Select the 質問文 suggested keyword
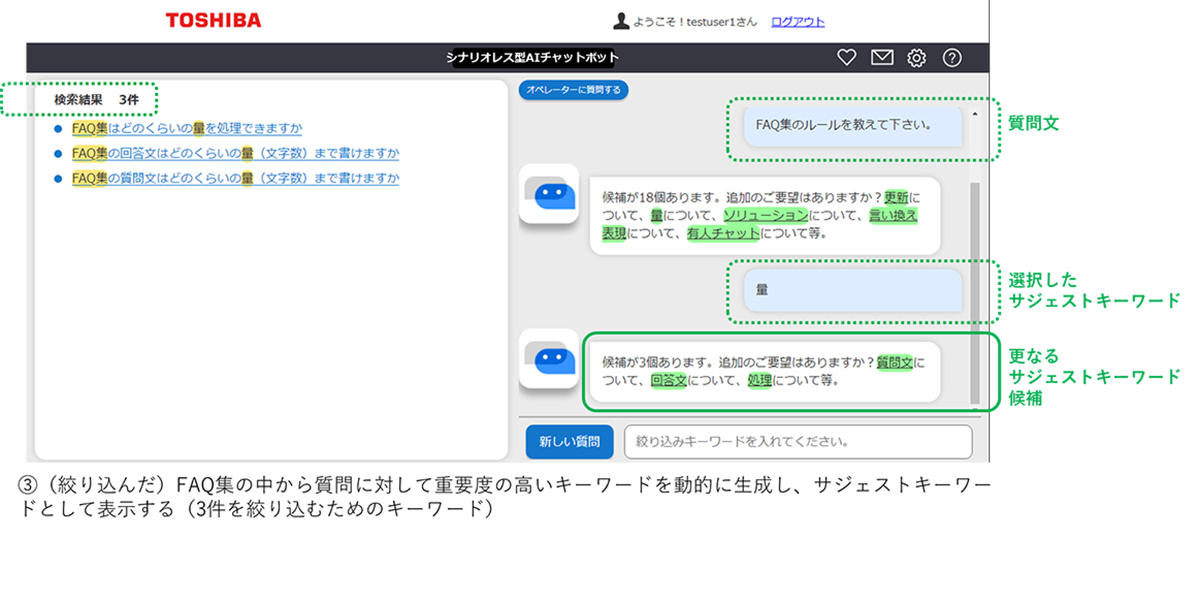This screenshot has width=1200, height=600. pos(895,362)
